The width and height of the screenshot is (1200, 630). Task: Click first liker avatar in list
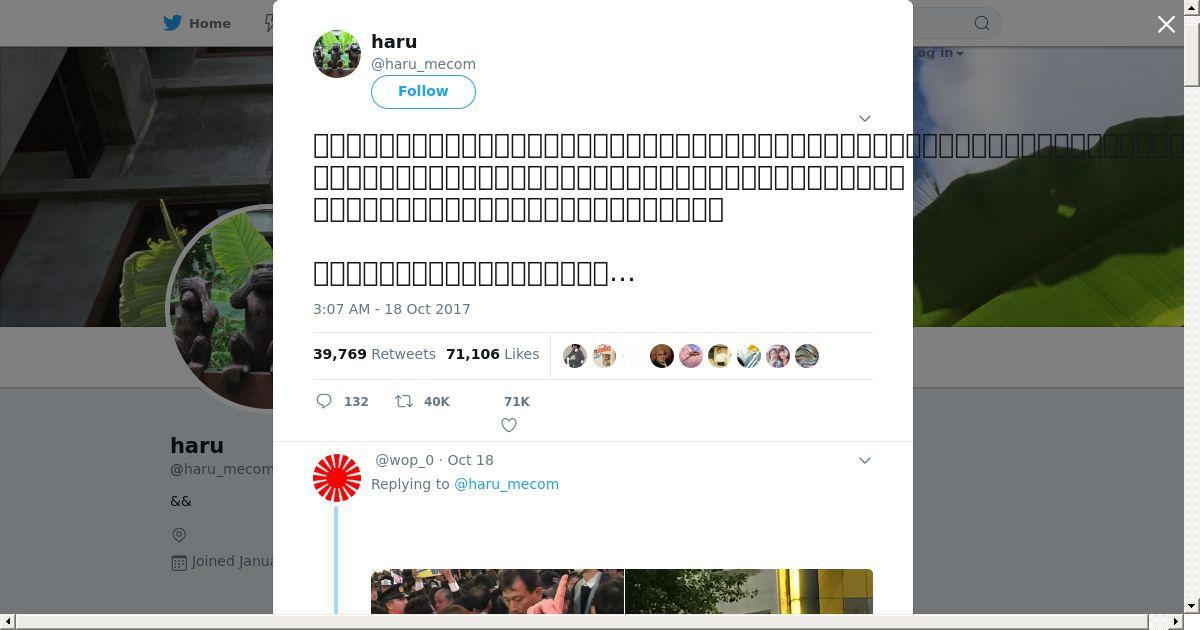574,356
